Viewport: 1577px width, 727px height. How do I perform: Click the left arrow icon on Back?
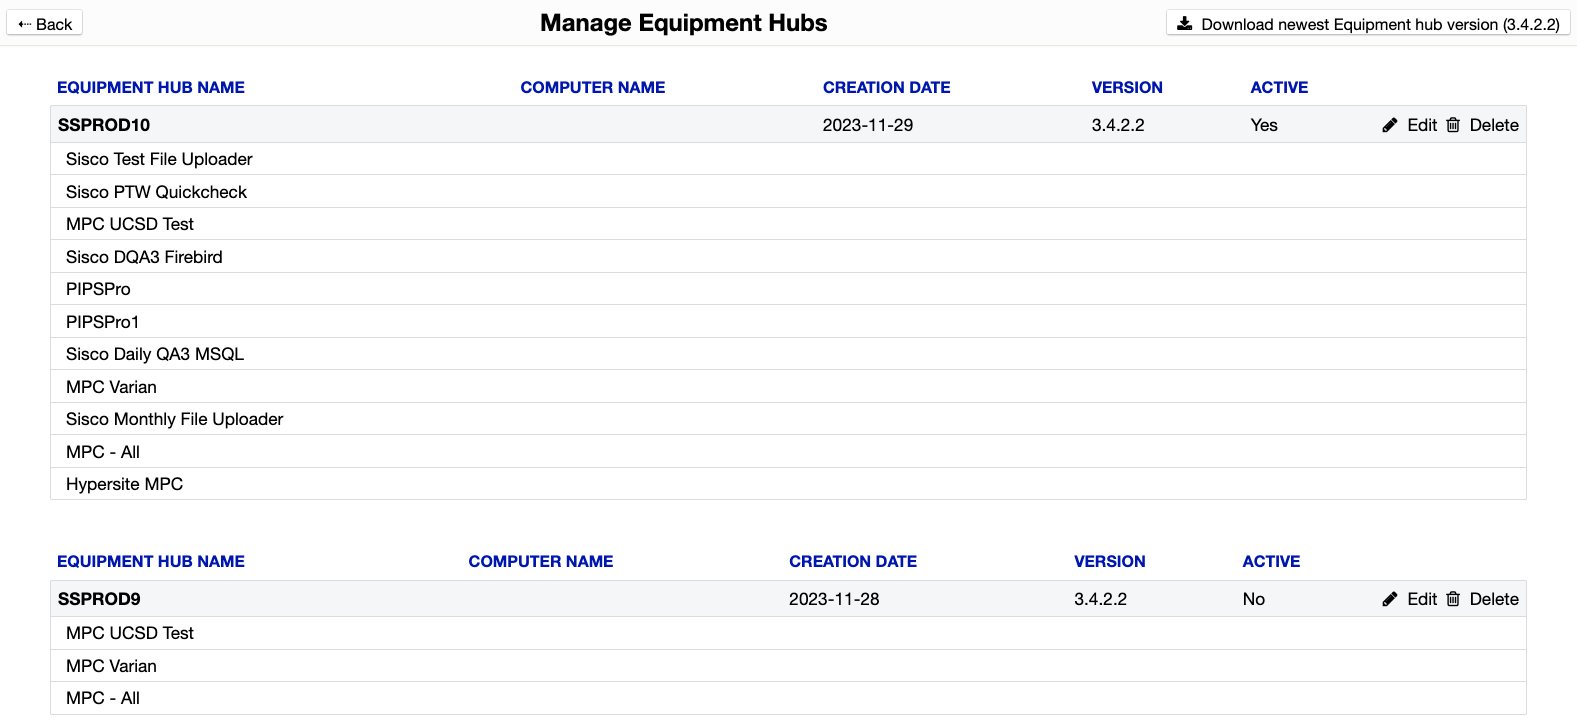pos(24,24)
